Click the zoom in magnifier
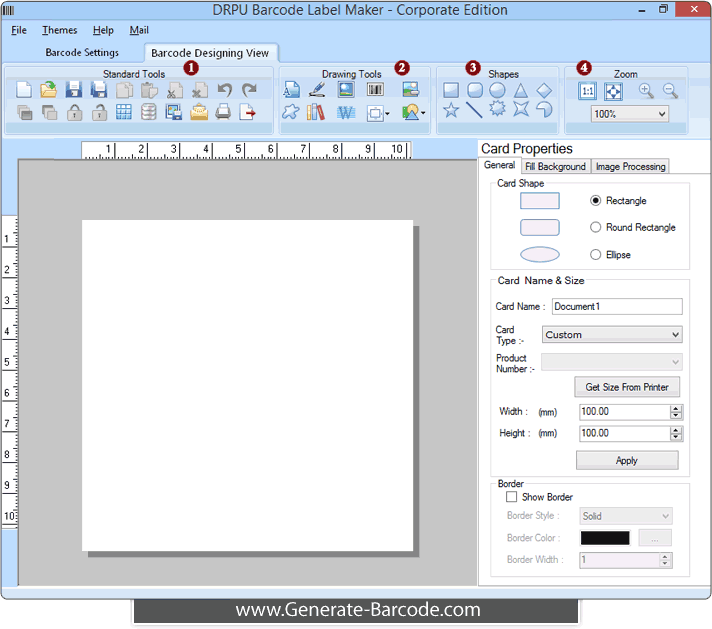This screenshot has width=712, height=629. (x=646, y=90)
